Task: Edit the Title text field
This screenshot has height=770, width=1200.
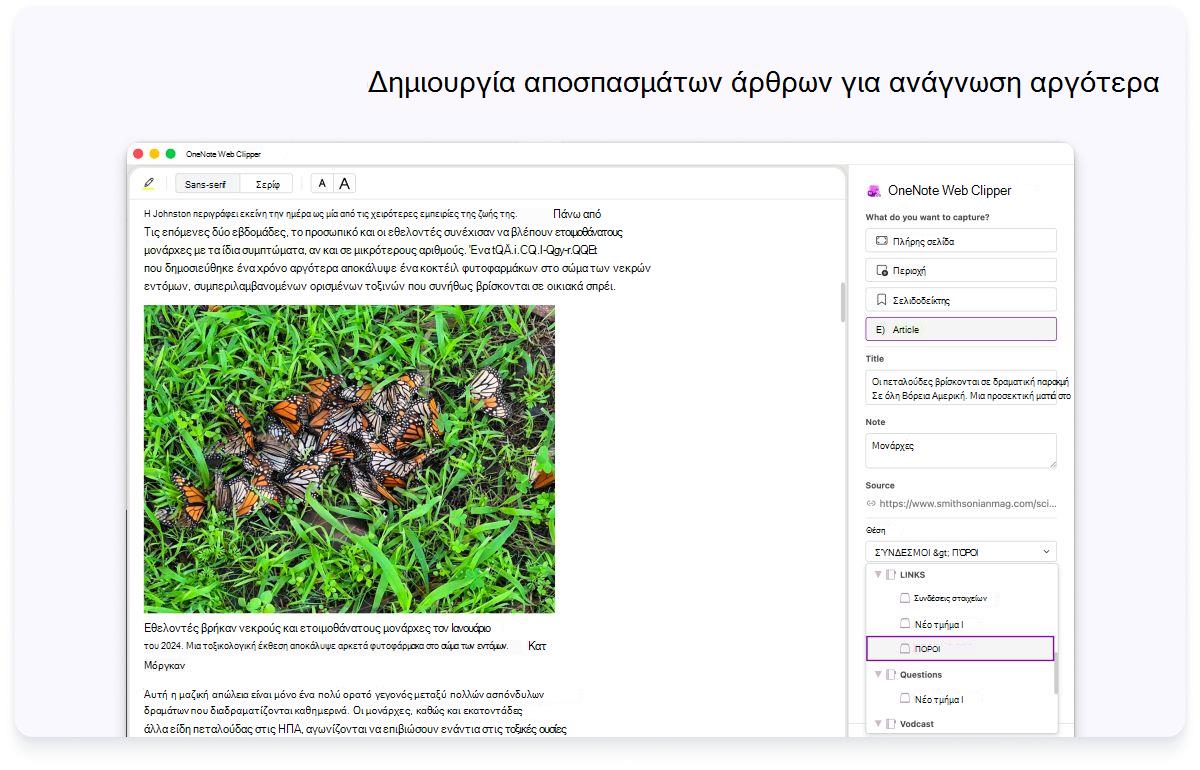Action: [961, 388]
